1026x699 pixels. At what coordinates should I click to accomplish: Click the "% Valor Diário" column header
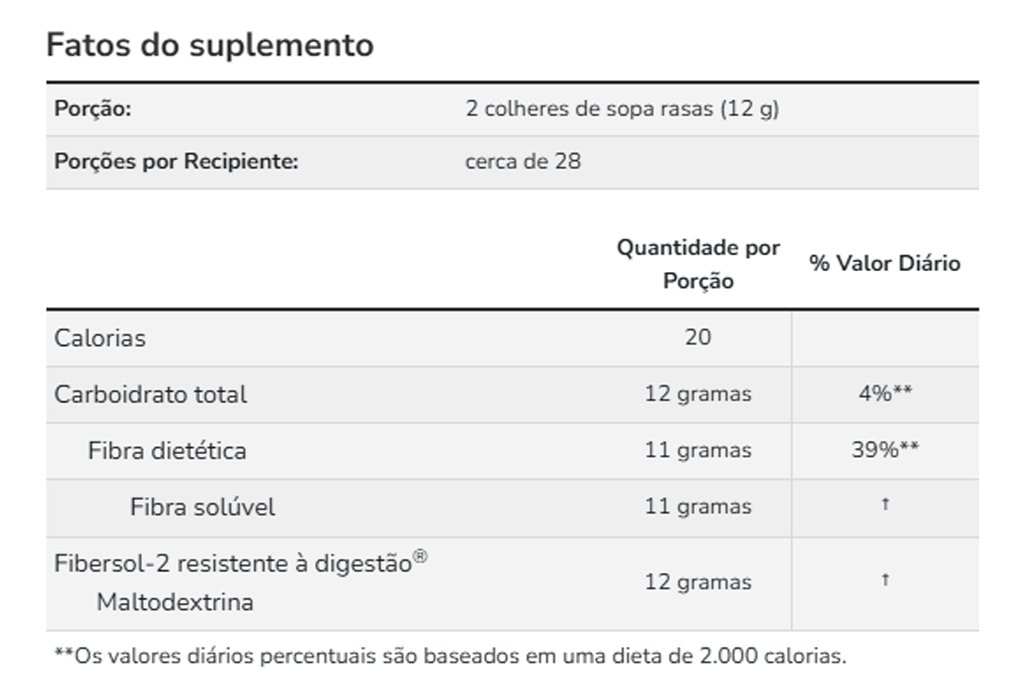pyautogui.click(x=885, y=263)
